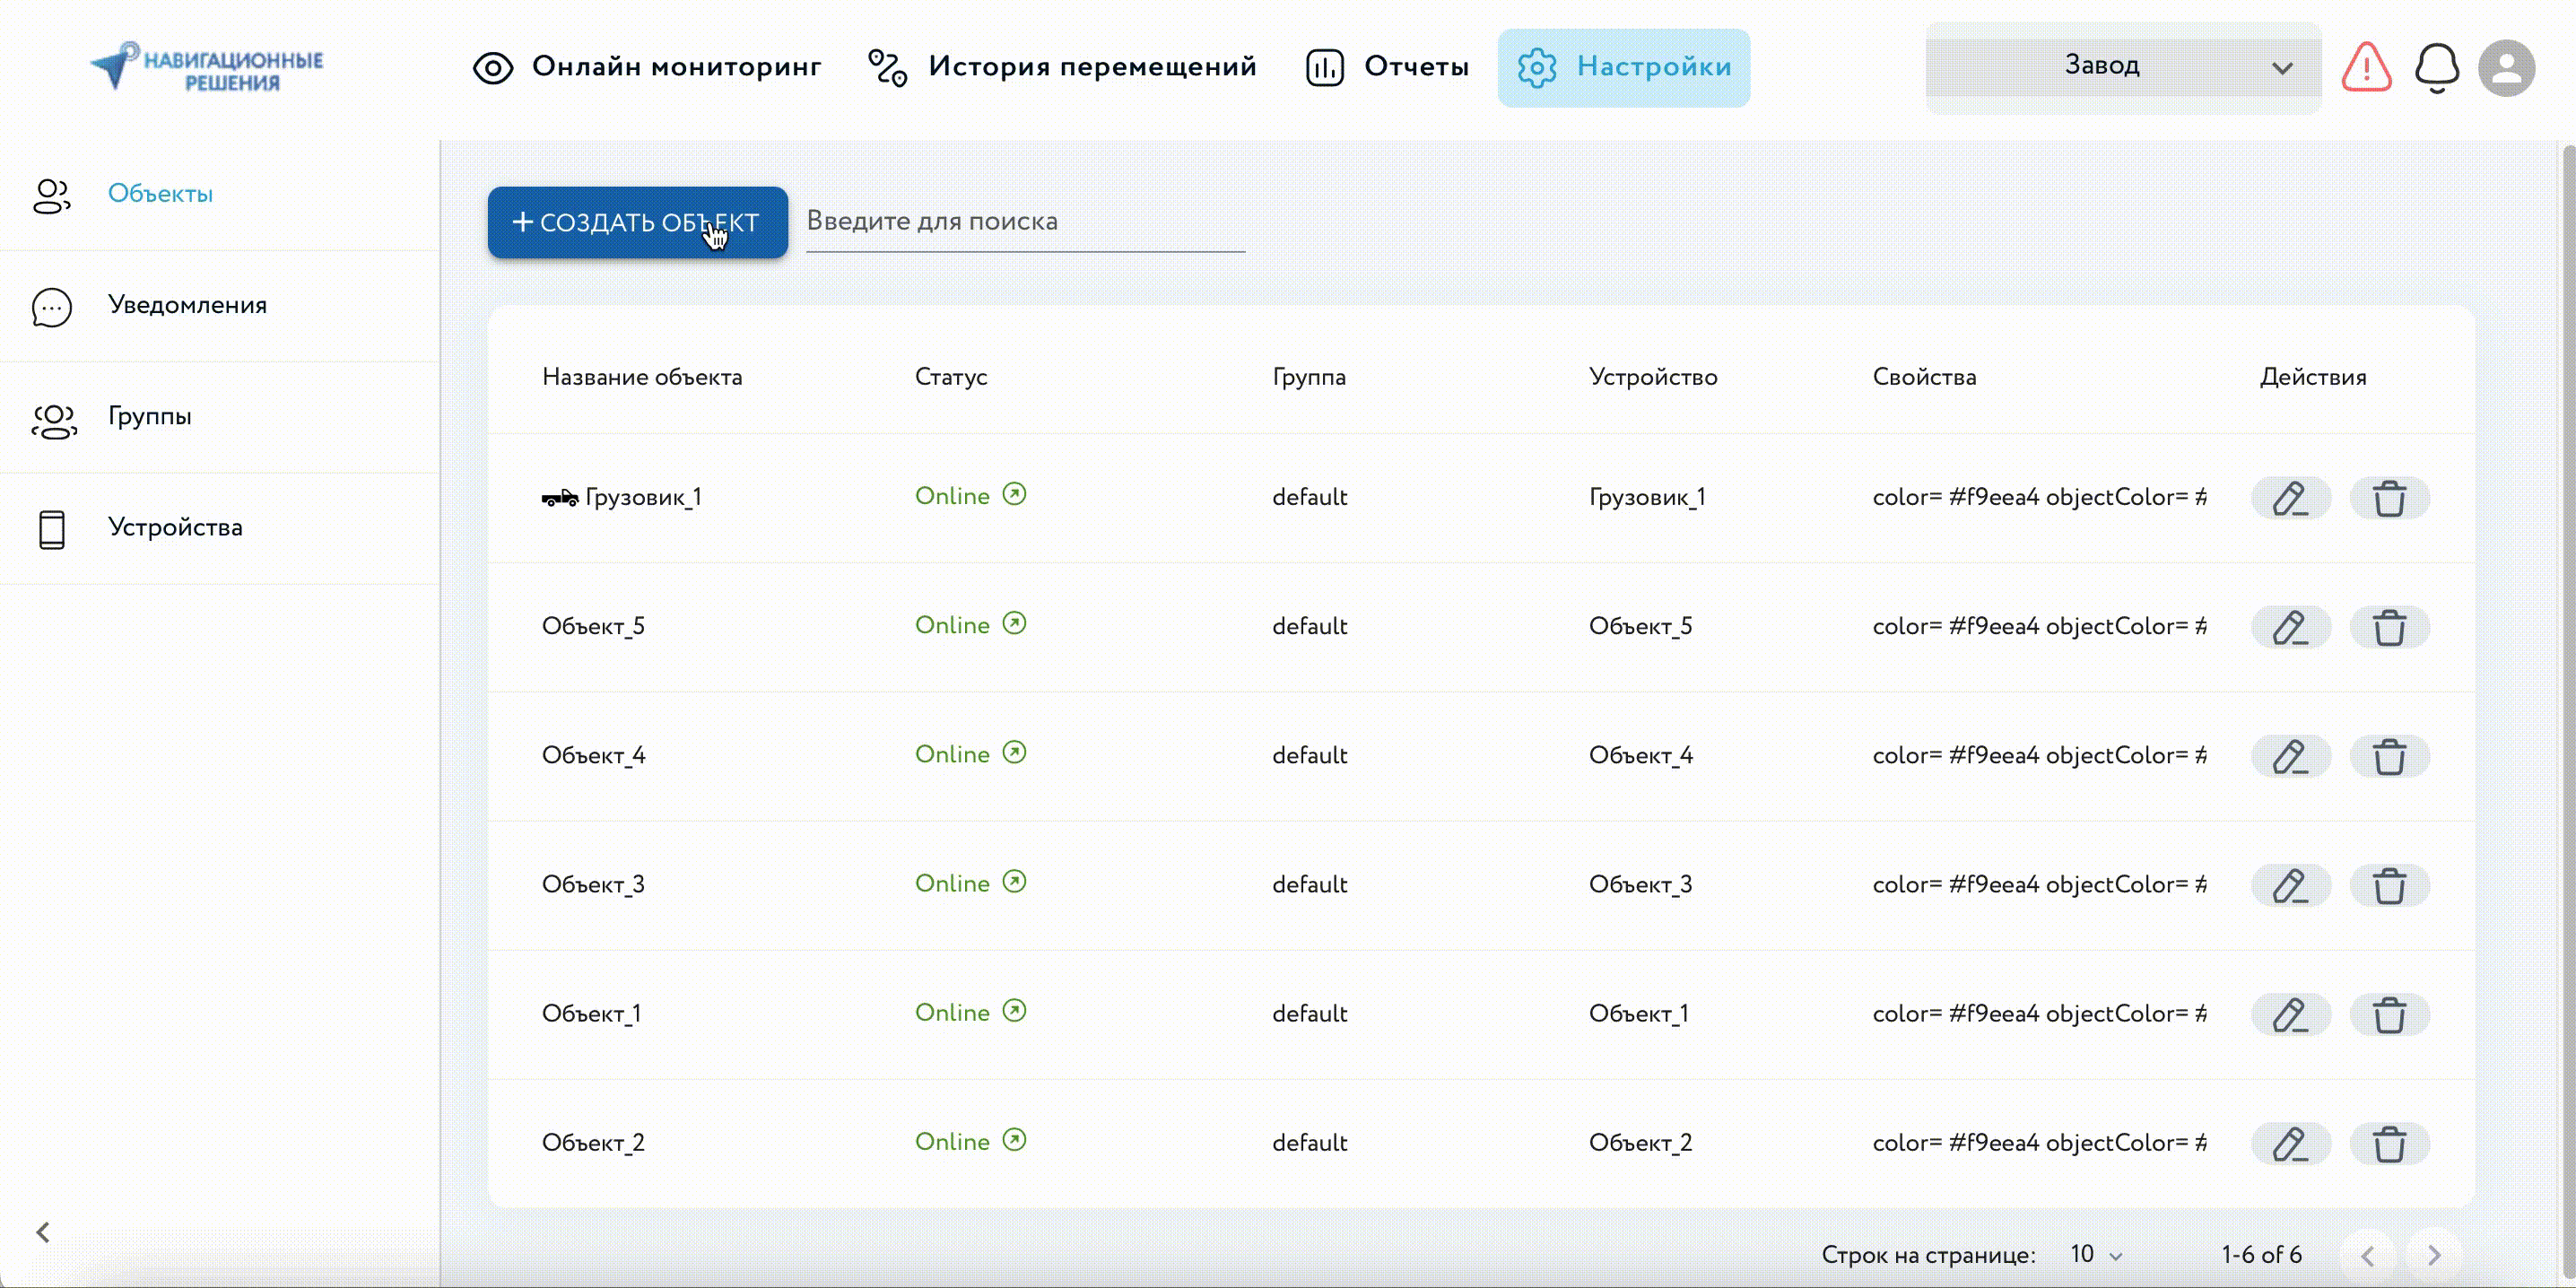Open the notifications bell icon

(2436, 68)
